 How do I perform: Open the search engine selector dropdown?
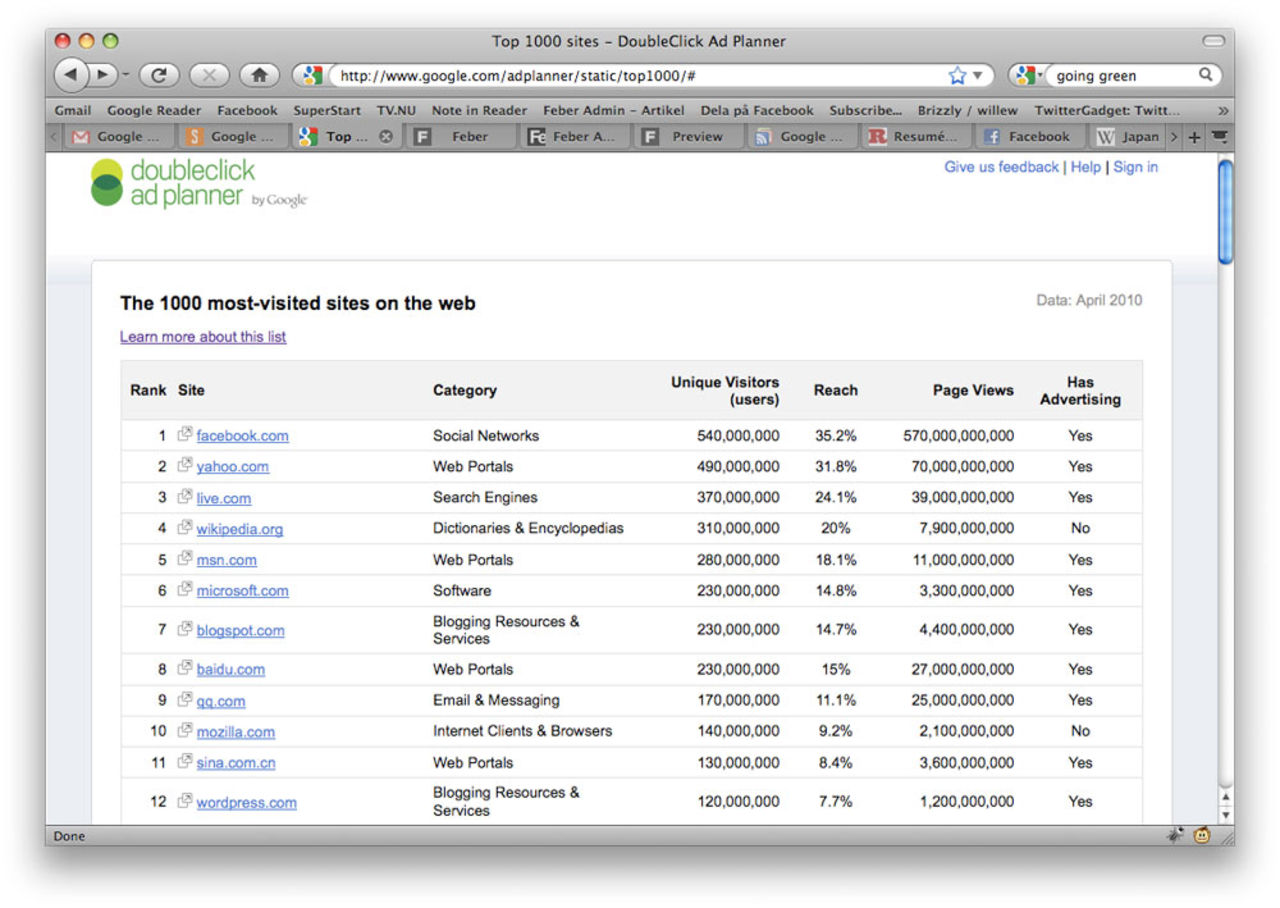(x=1028, y=75)
